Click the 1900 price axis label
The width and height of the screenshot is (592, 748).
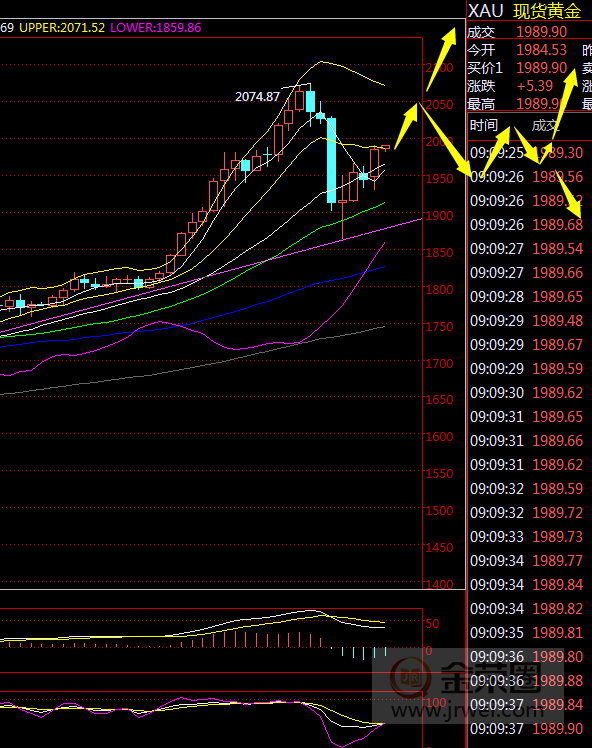439,216
